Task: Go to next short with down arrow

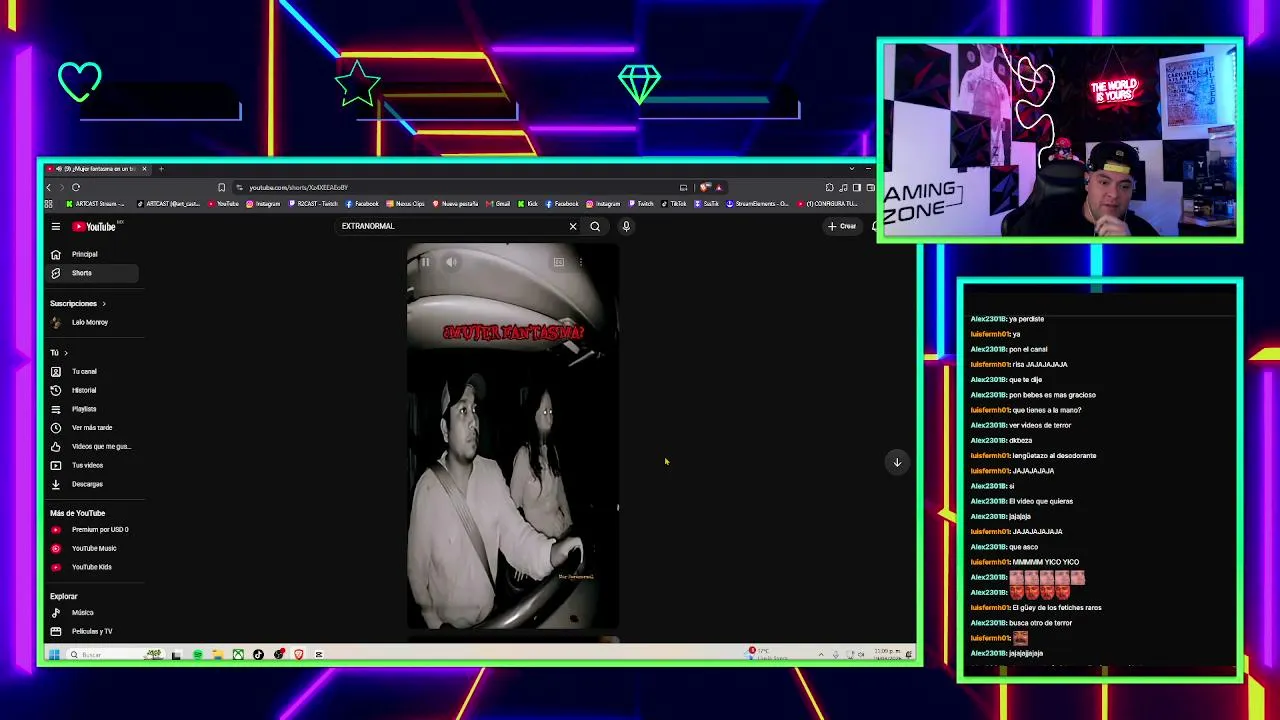Action: click(x=897, y=462)
